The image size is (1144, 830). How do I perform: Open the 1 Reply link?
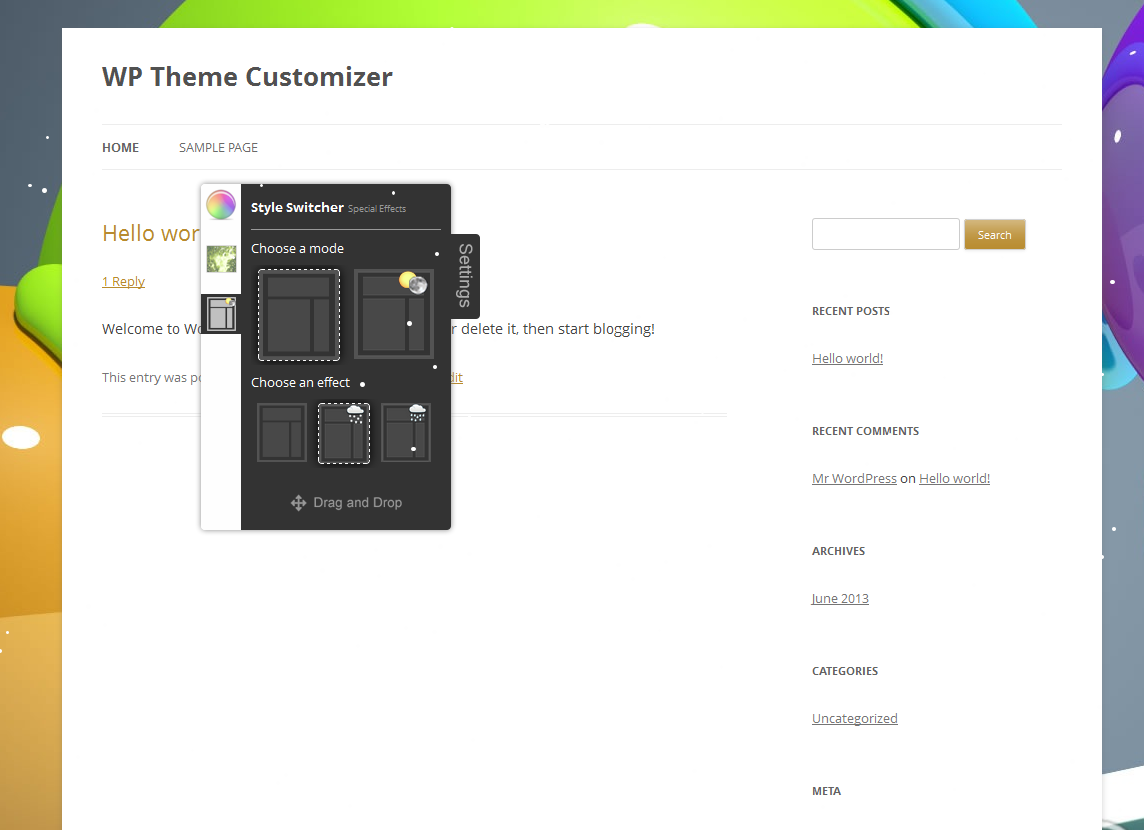[123, 282]
